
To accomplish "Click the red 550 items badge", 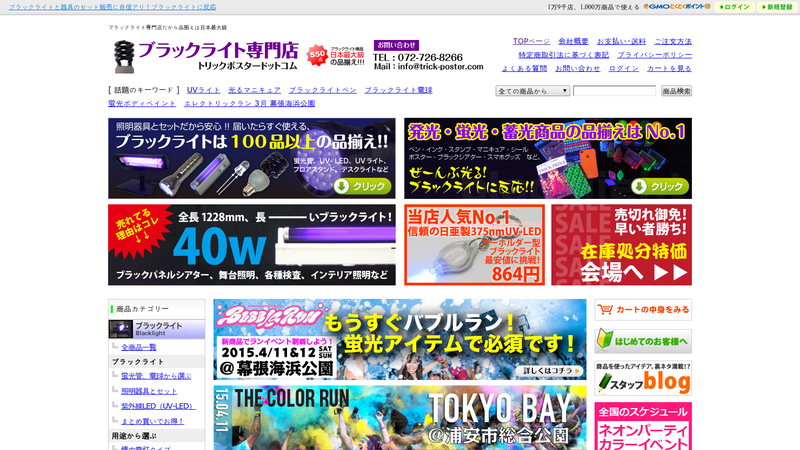I will tap(317, 55).
